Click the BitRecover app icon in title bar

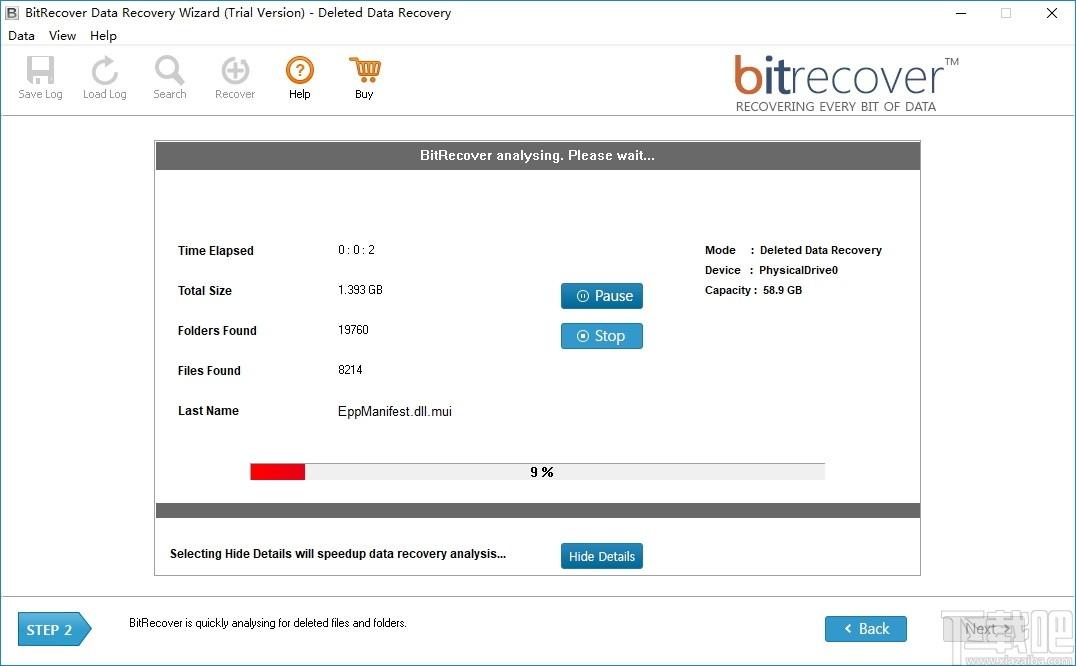coord(12,13)
